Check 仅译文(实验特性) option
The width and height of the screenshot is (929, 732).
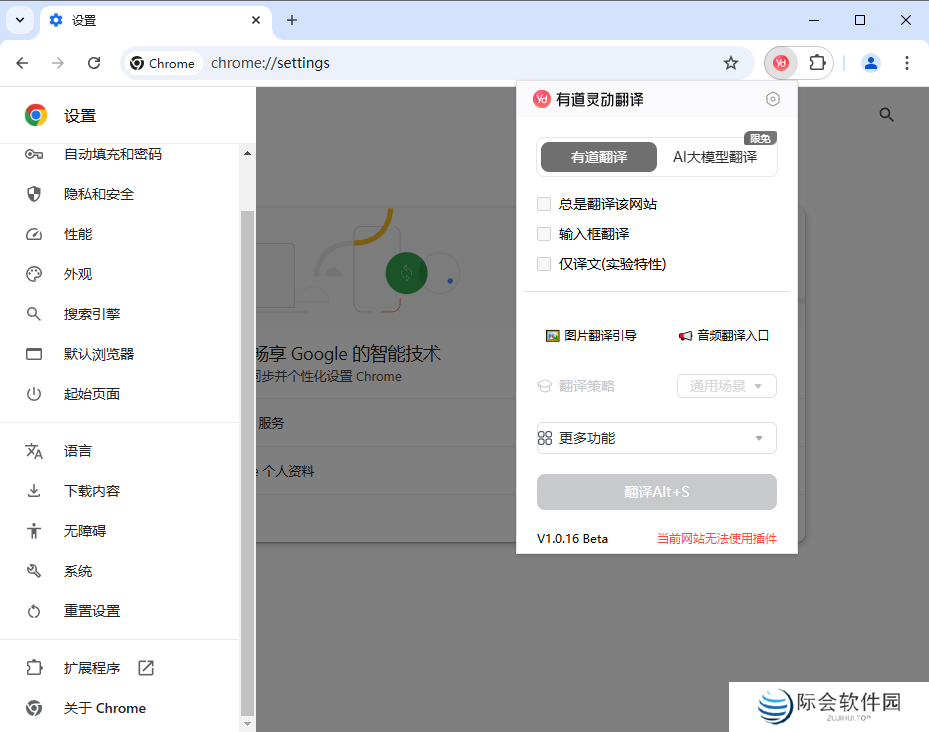pos(543,263)
